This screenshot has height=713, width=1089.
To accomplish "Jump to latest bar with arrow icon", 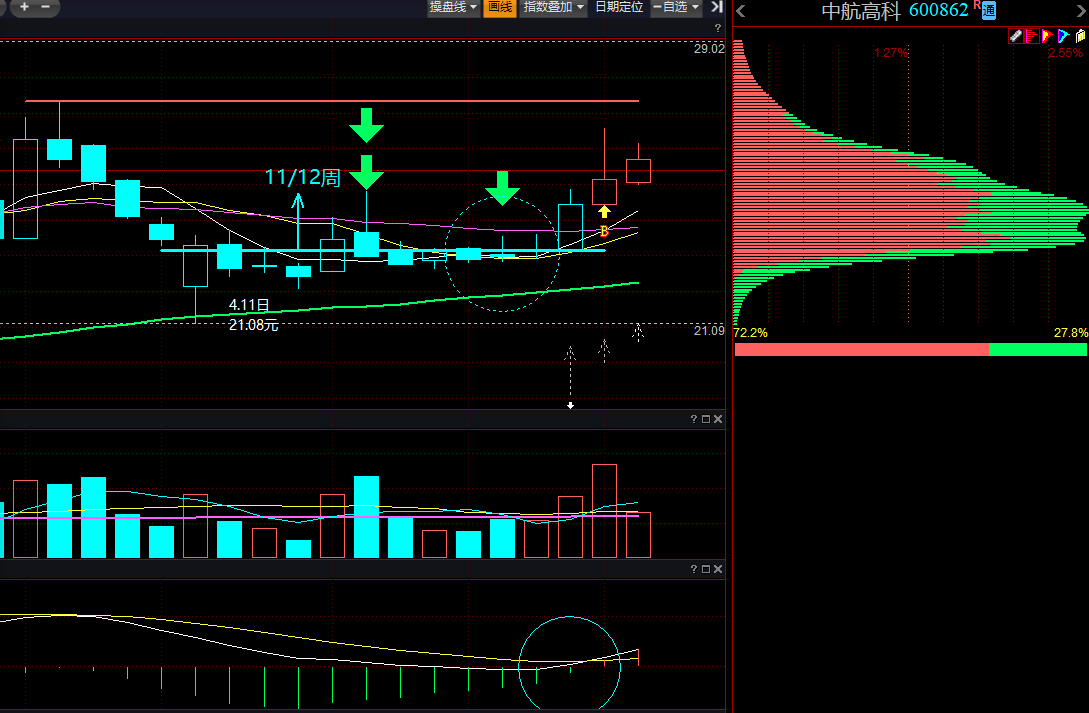I will [x=717, y=7].
